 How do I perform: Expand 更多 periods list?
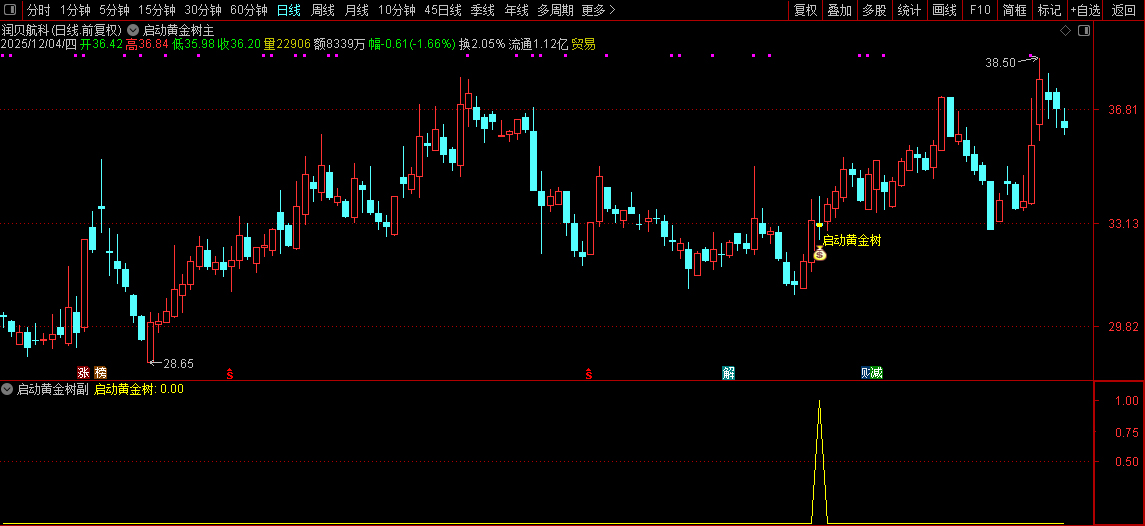598,10
